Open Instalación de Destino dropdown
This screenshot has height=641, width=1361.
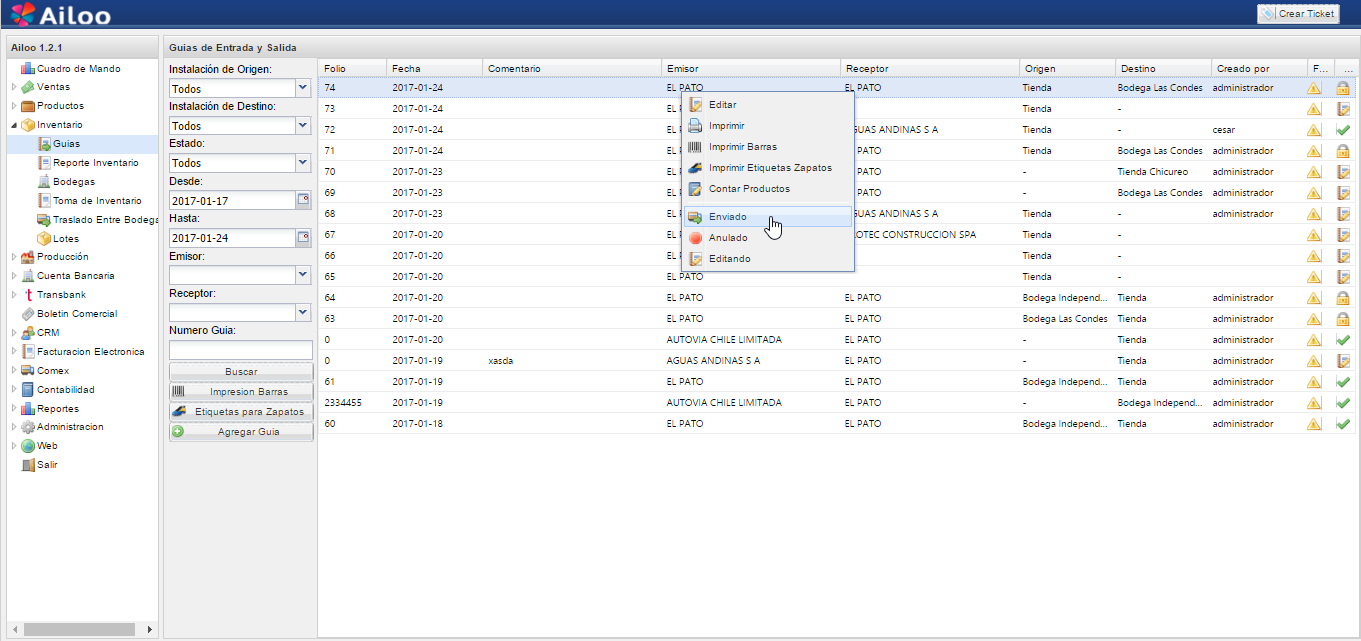coord(304,125)
